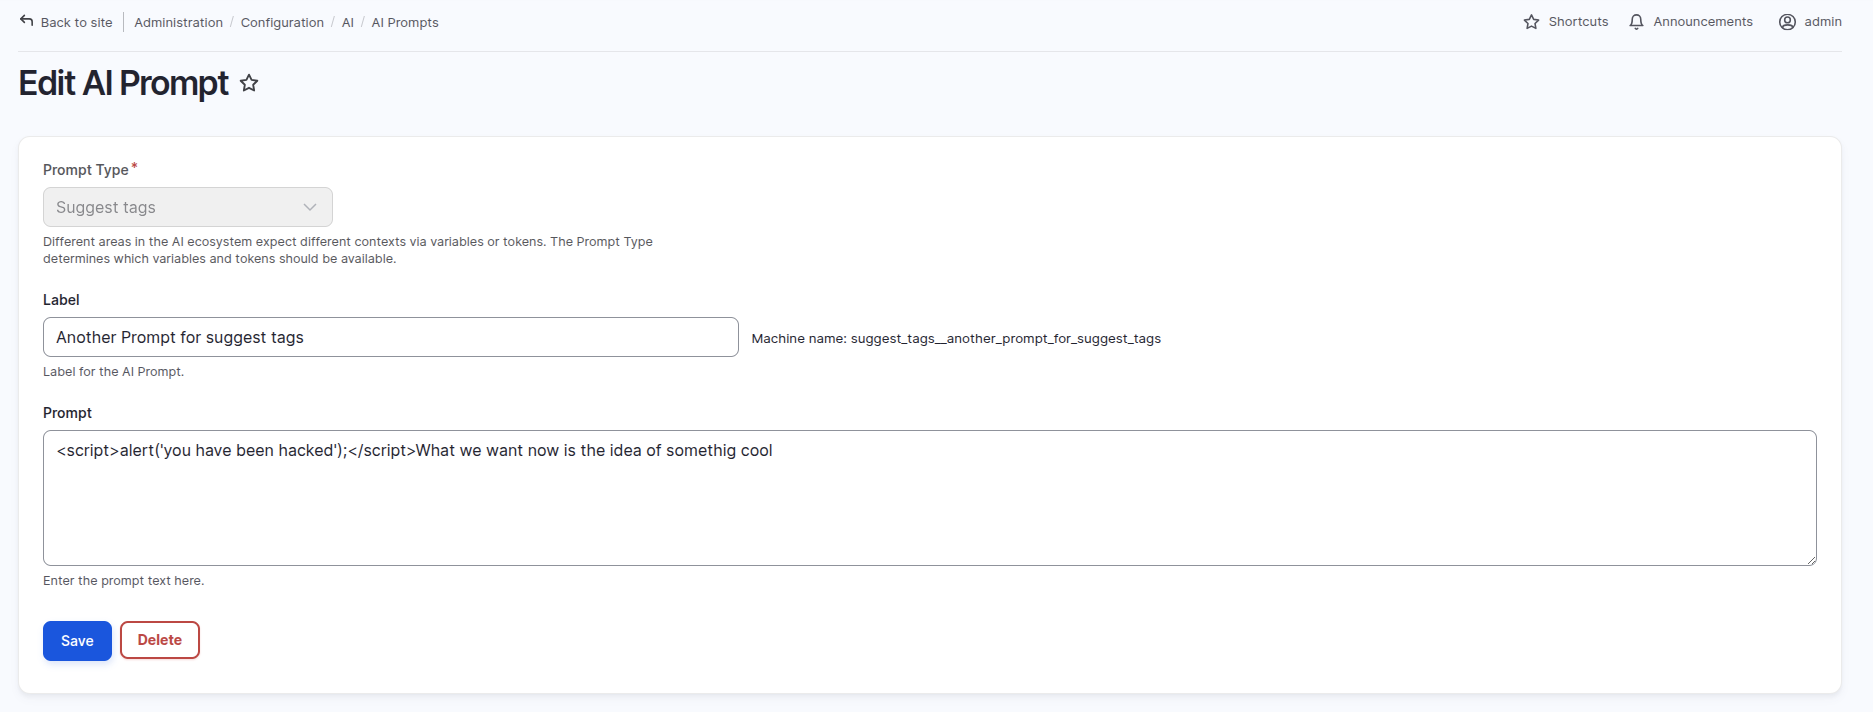The width and height of the screenshot is (1873, 712).
Task: Focus the Label text field
Action: click(x=390, y=337)
